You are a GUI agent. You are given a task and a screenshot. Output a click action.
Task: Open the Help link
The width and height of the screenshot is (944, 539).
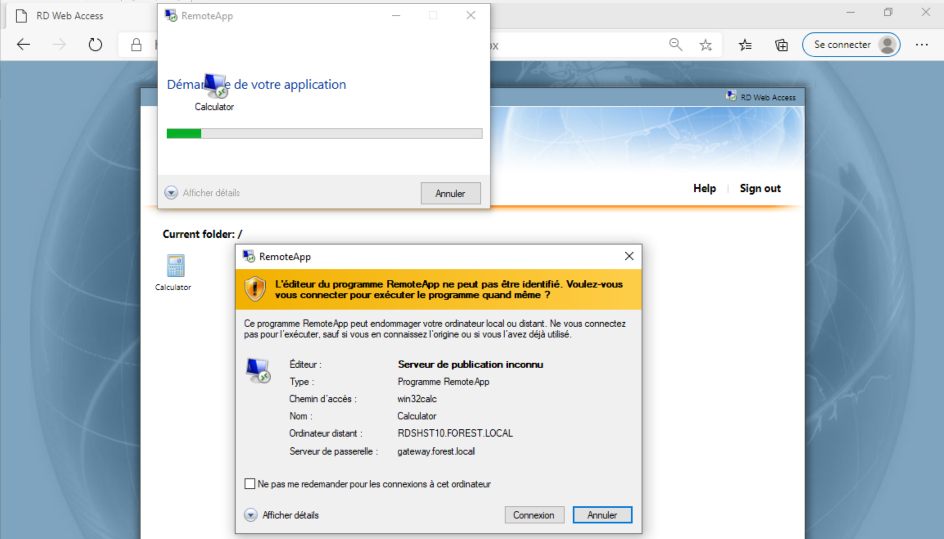(x=704, y=188)
